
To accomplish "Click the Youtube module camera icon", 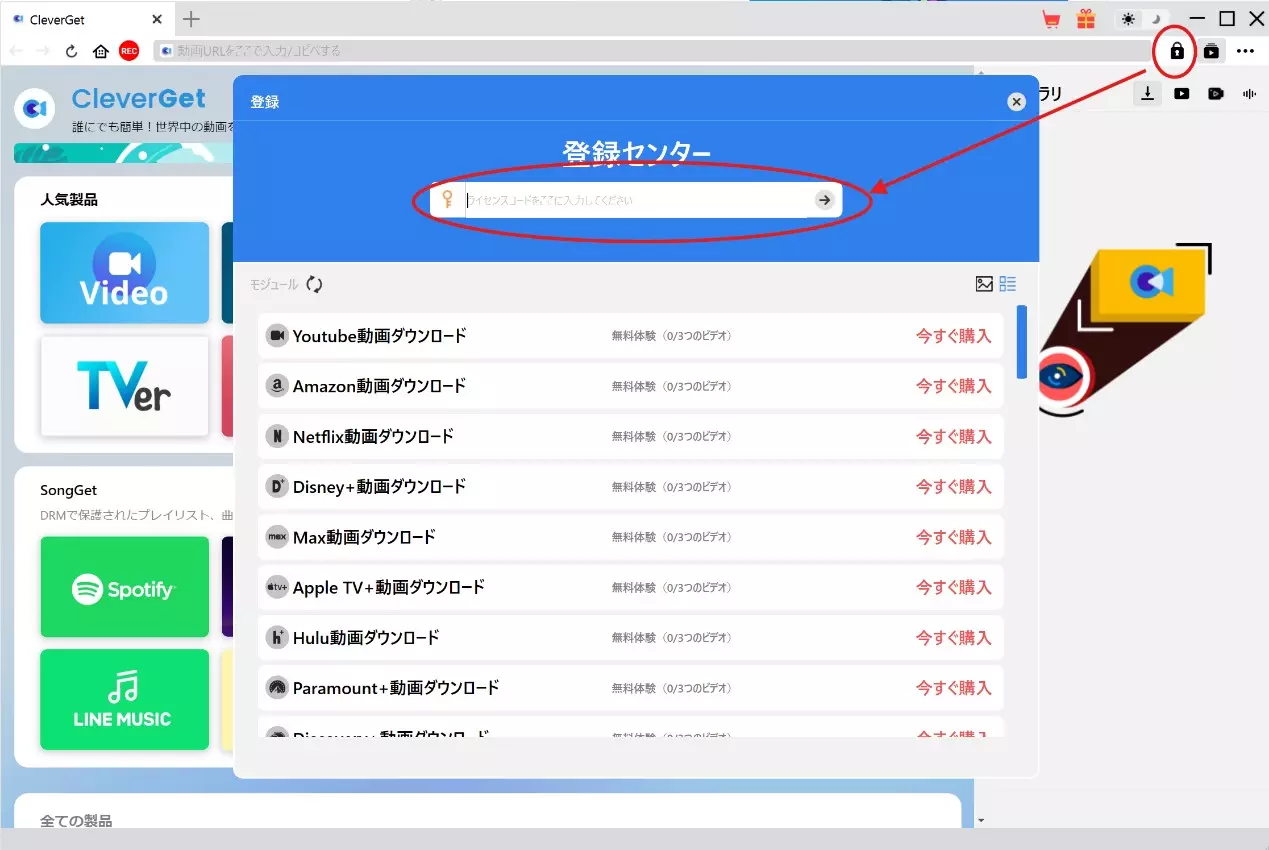I will (x=277, y=336).
